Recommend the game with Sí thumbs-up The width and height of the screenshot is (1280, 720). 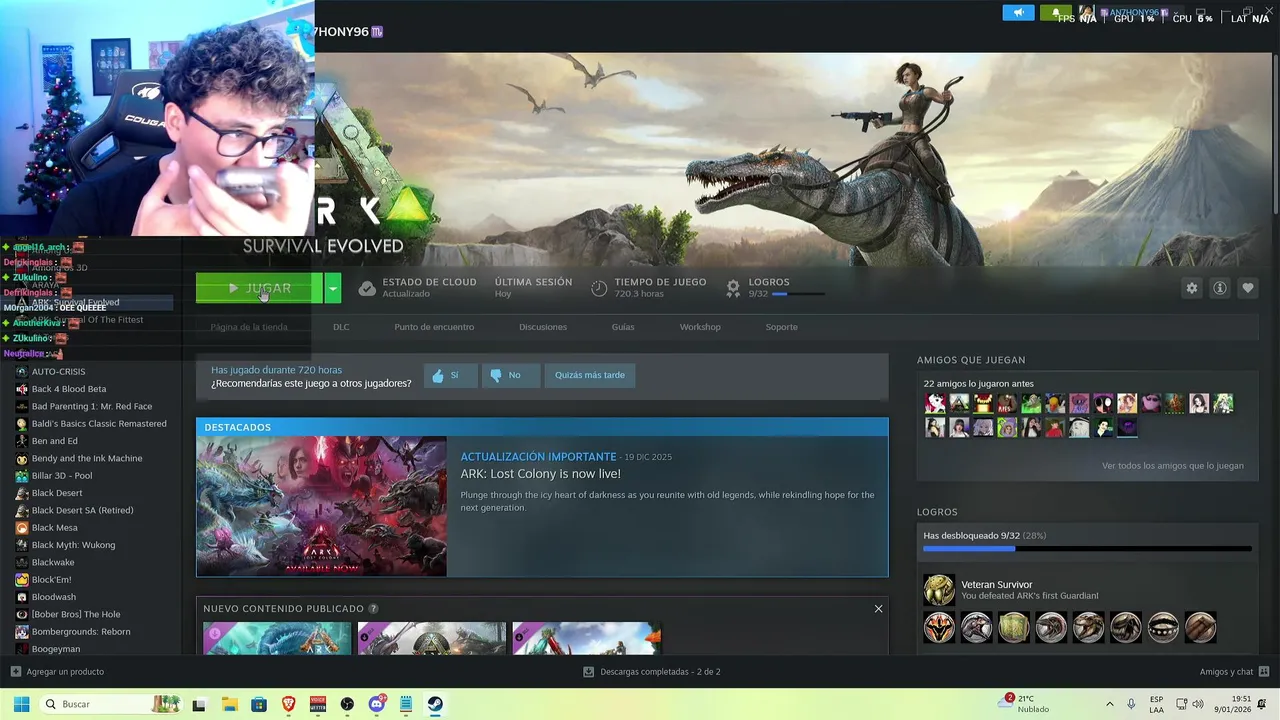pyautogui.click(x=450, y=375)
